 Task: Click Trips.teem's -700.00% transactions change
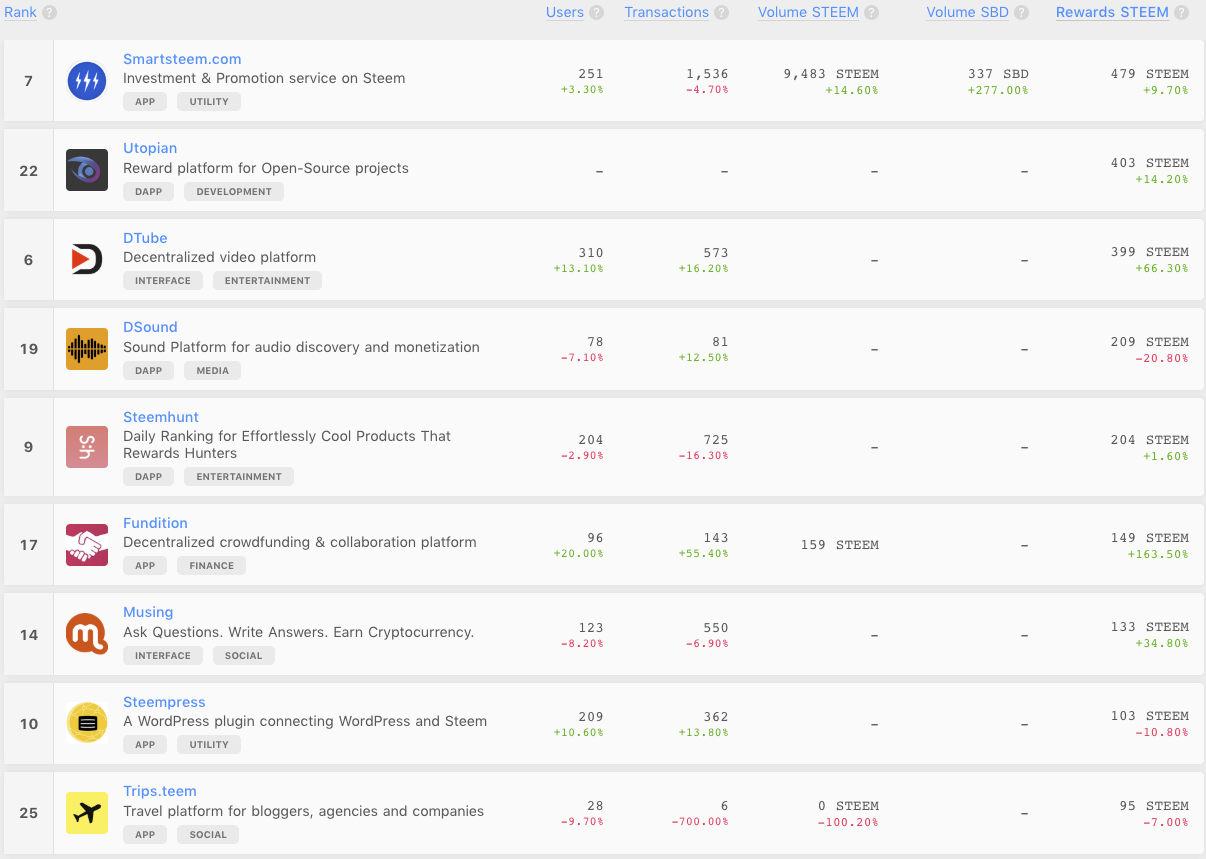coord(700,822)
